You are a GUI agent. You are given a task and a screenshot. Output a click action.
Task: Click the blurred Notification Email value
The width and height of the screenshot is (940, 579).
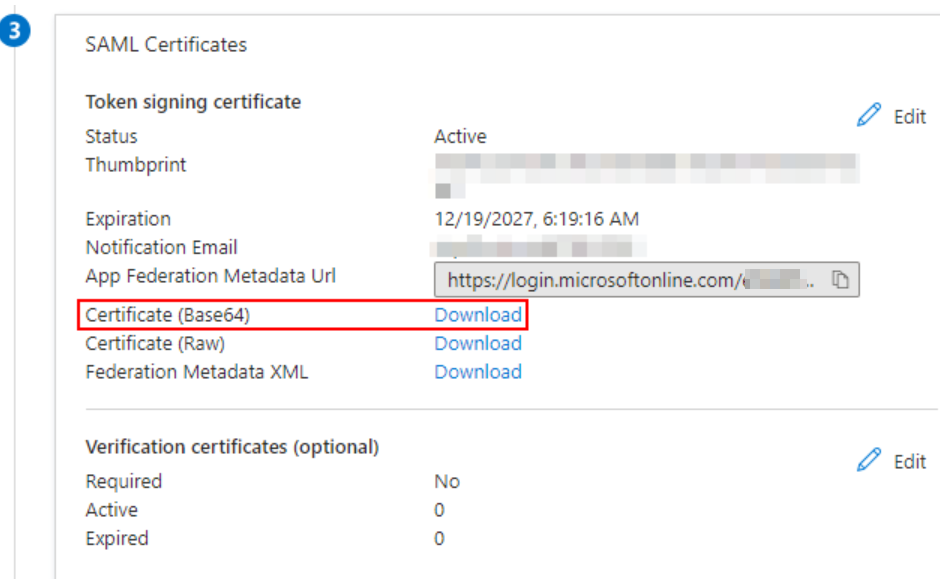(538, 247)
